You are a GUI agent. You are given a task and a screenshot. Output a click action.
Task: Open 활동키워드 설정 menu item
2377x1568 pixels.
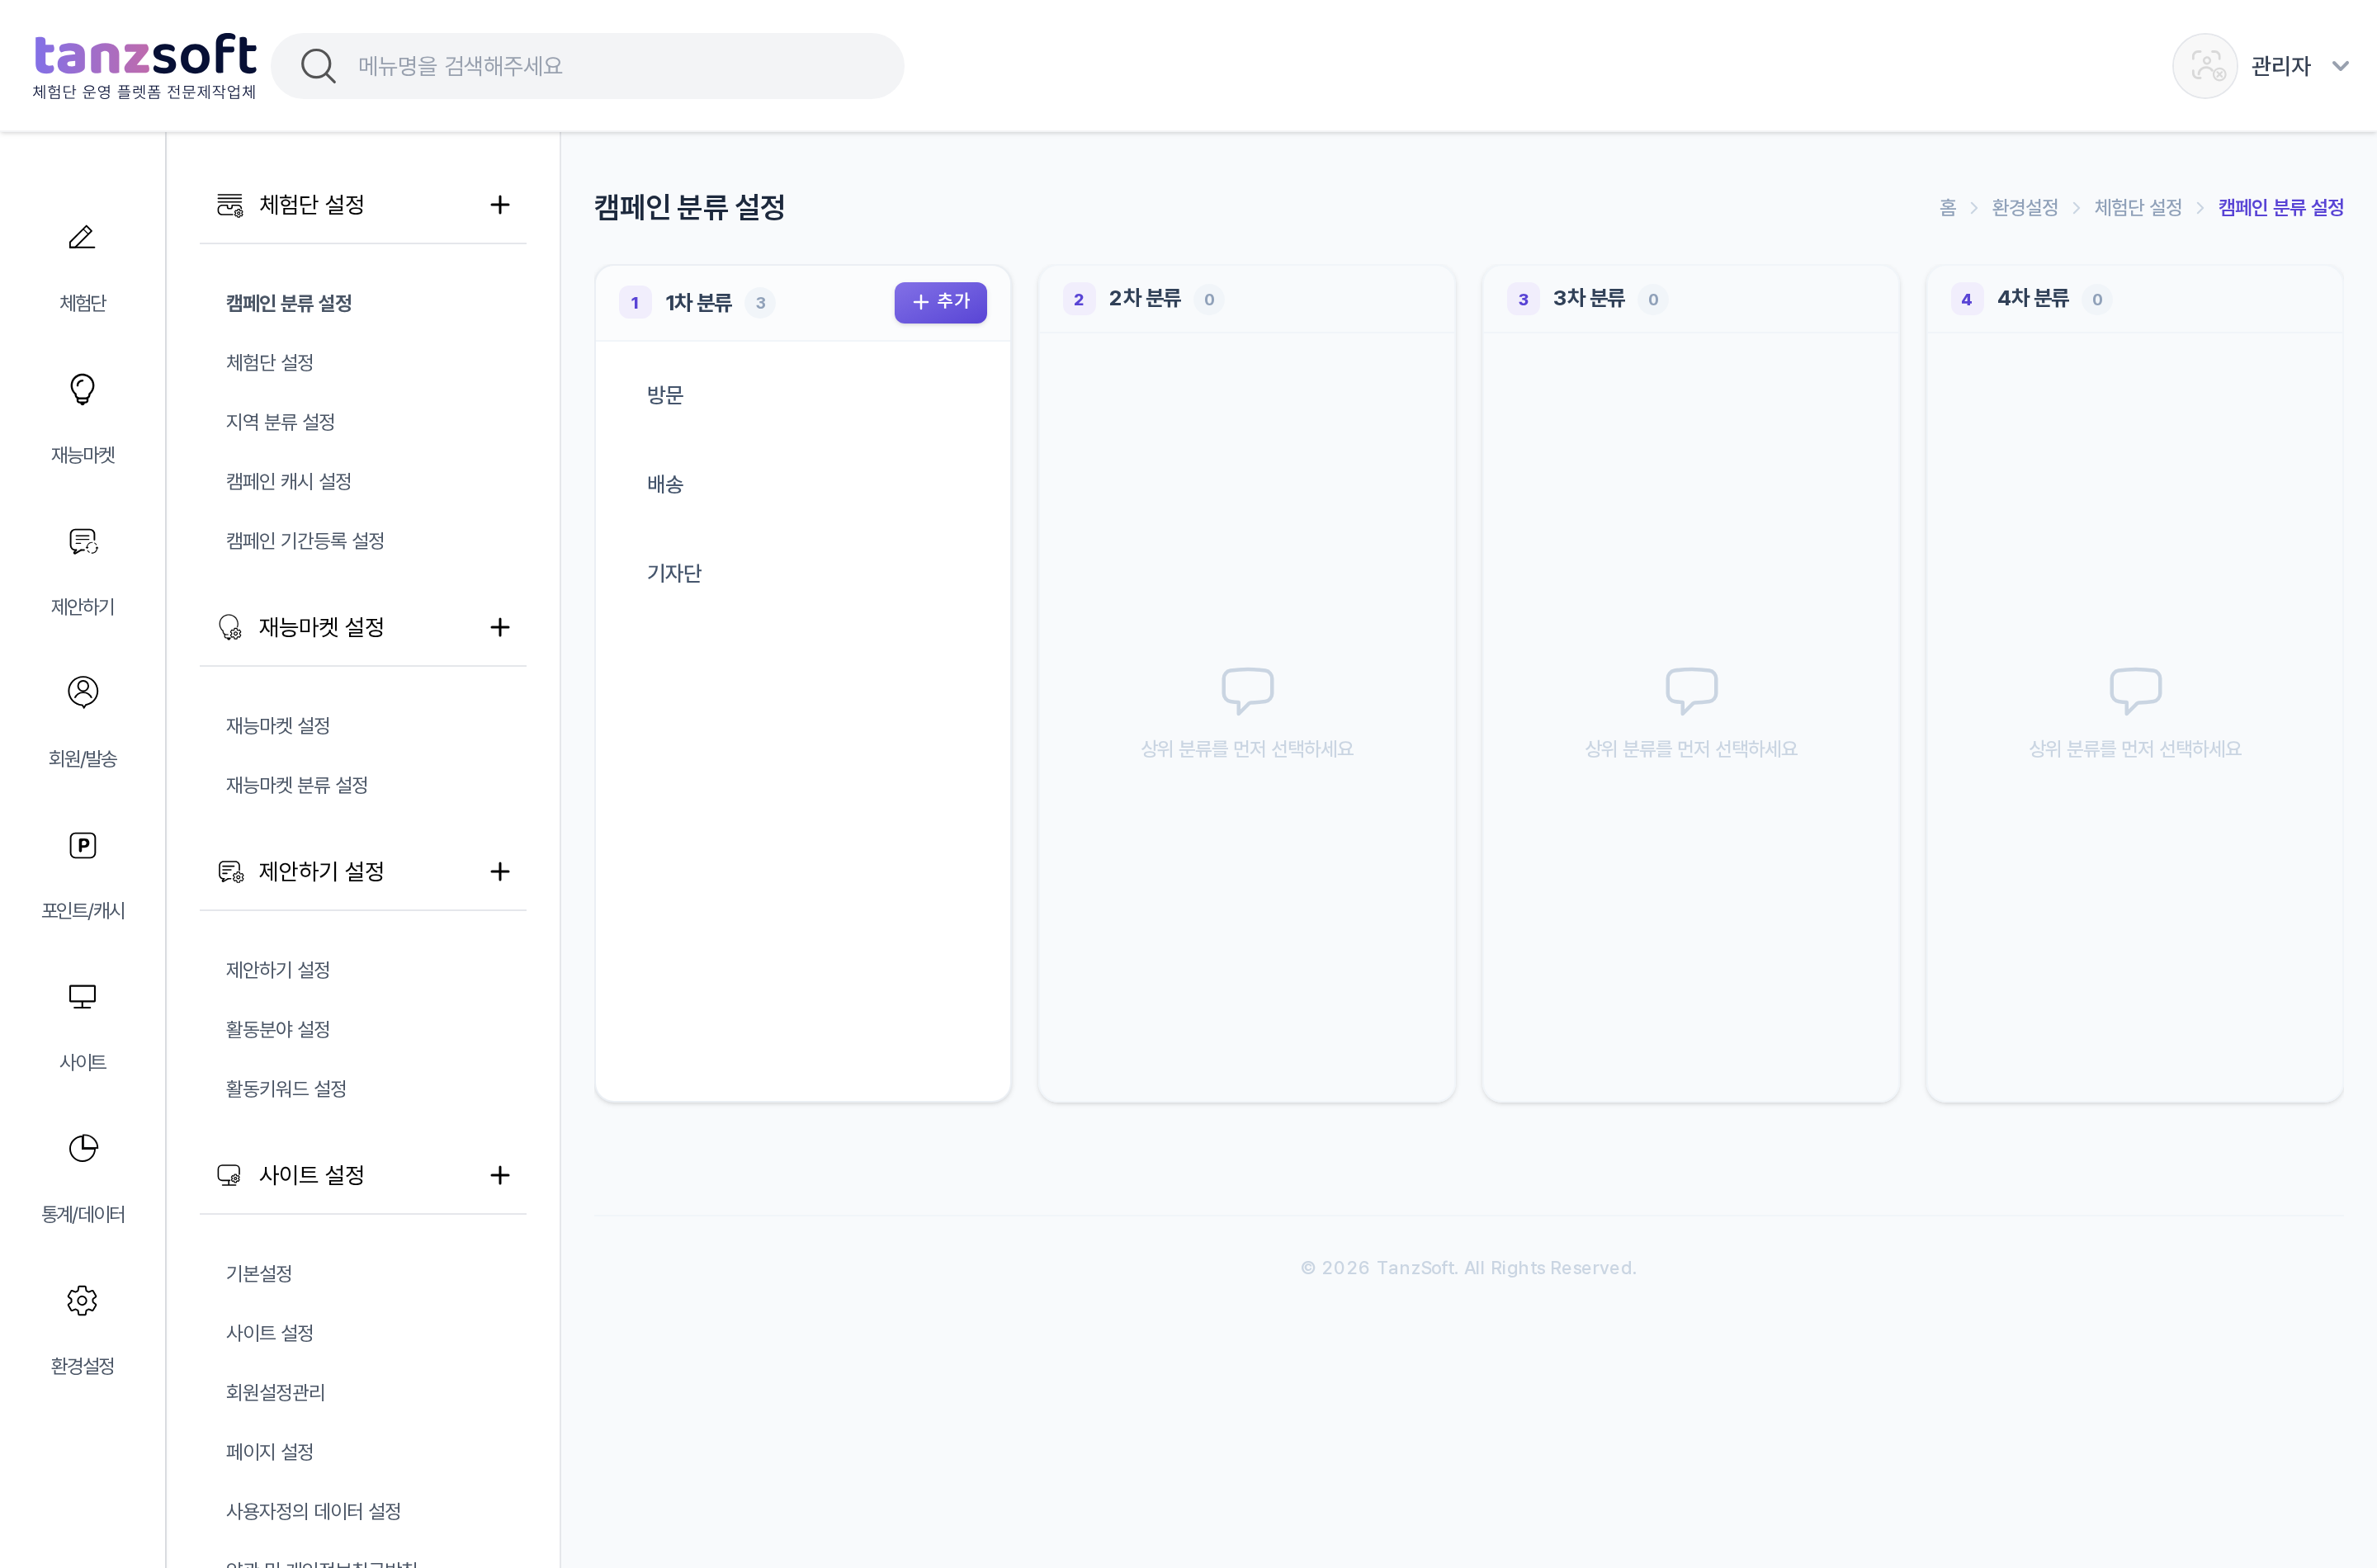(x=286, y=1089)
